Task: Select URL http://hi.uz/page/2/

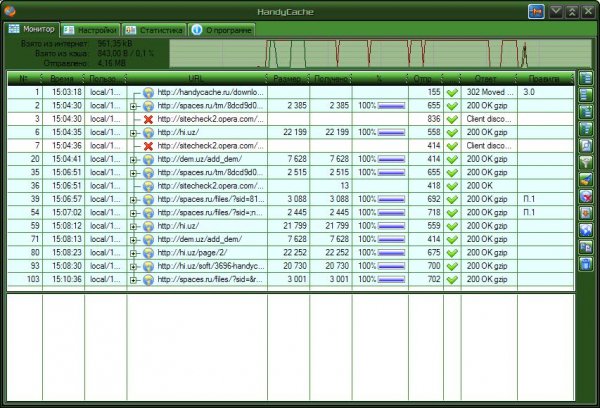Action: point(192,253)
